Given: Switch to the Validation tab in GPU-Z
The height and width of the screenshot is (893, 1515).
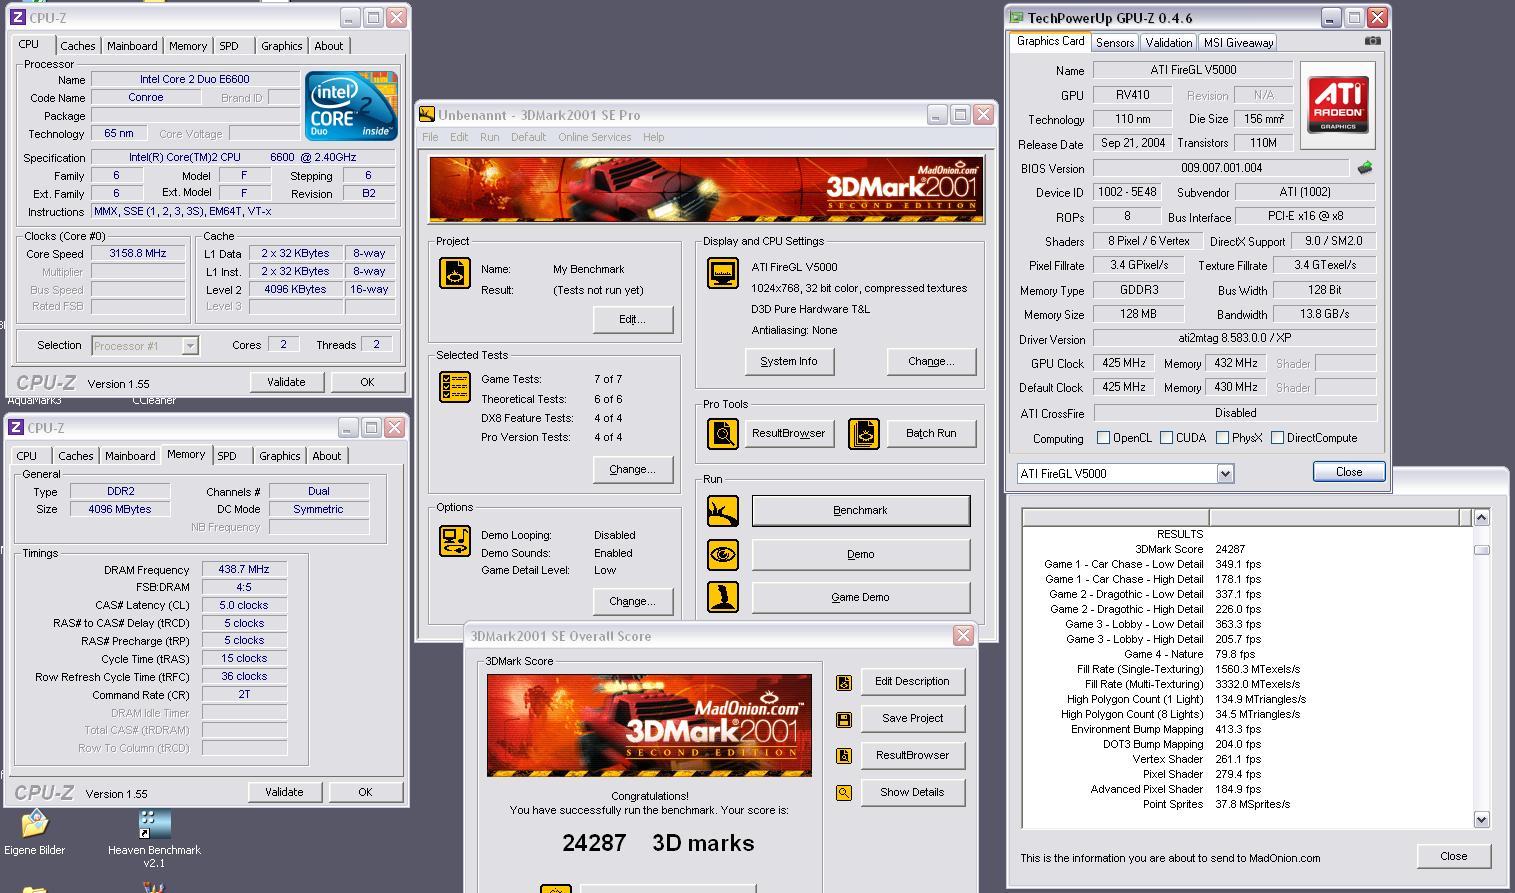Looking at the screenshot, I should pyautogui.click(x=1168, y=43).
